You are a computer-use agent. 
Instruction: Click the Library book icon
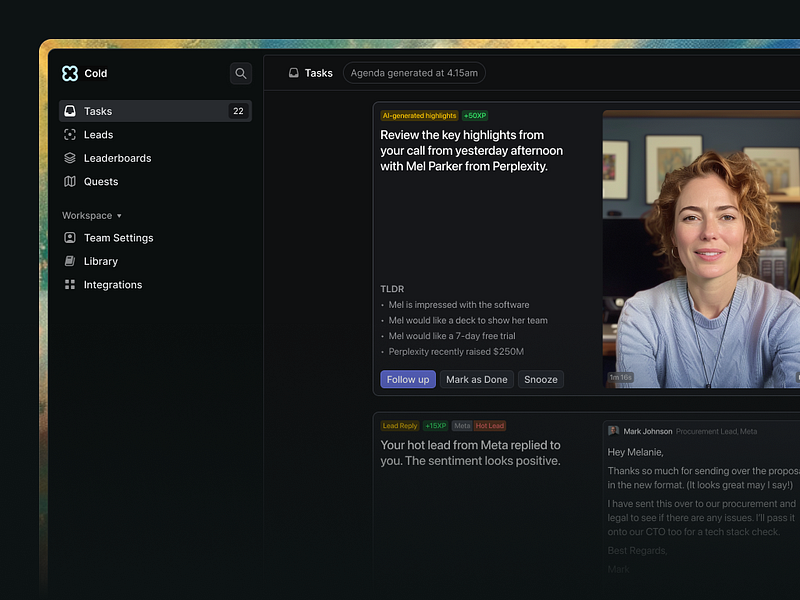click(x=70, y=261)
